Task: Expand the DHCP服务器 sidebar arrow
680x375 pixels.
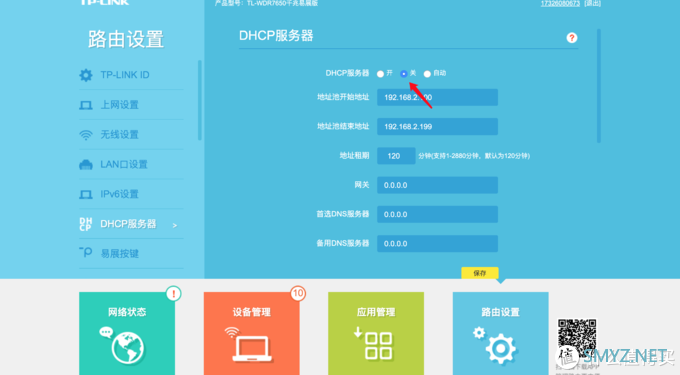Action: [175, 225]
